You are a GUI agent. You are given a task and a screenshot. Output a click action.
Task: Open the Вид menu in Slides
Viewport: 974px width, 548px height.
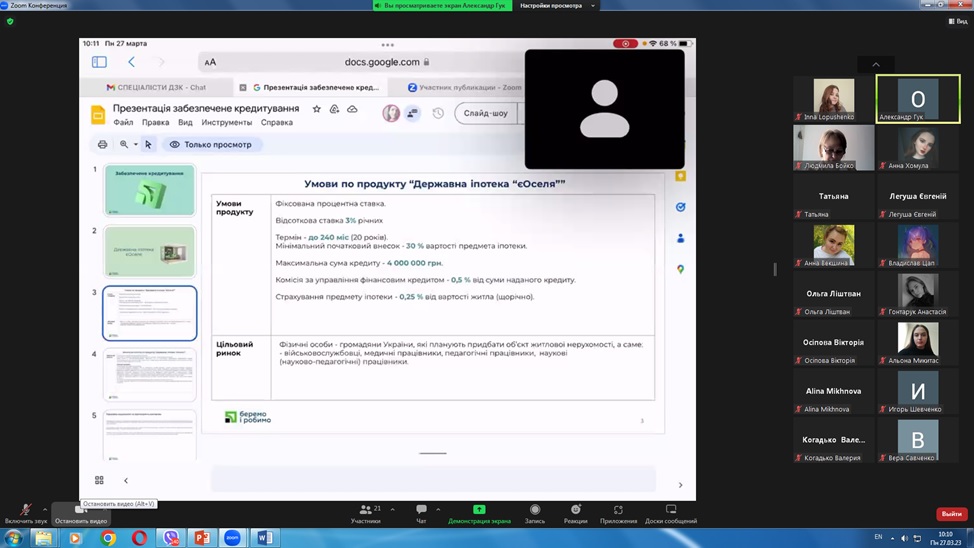(185, 122)
